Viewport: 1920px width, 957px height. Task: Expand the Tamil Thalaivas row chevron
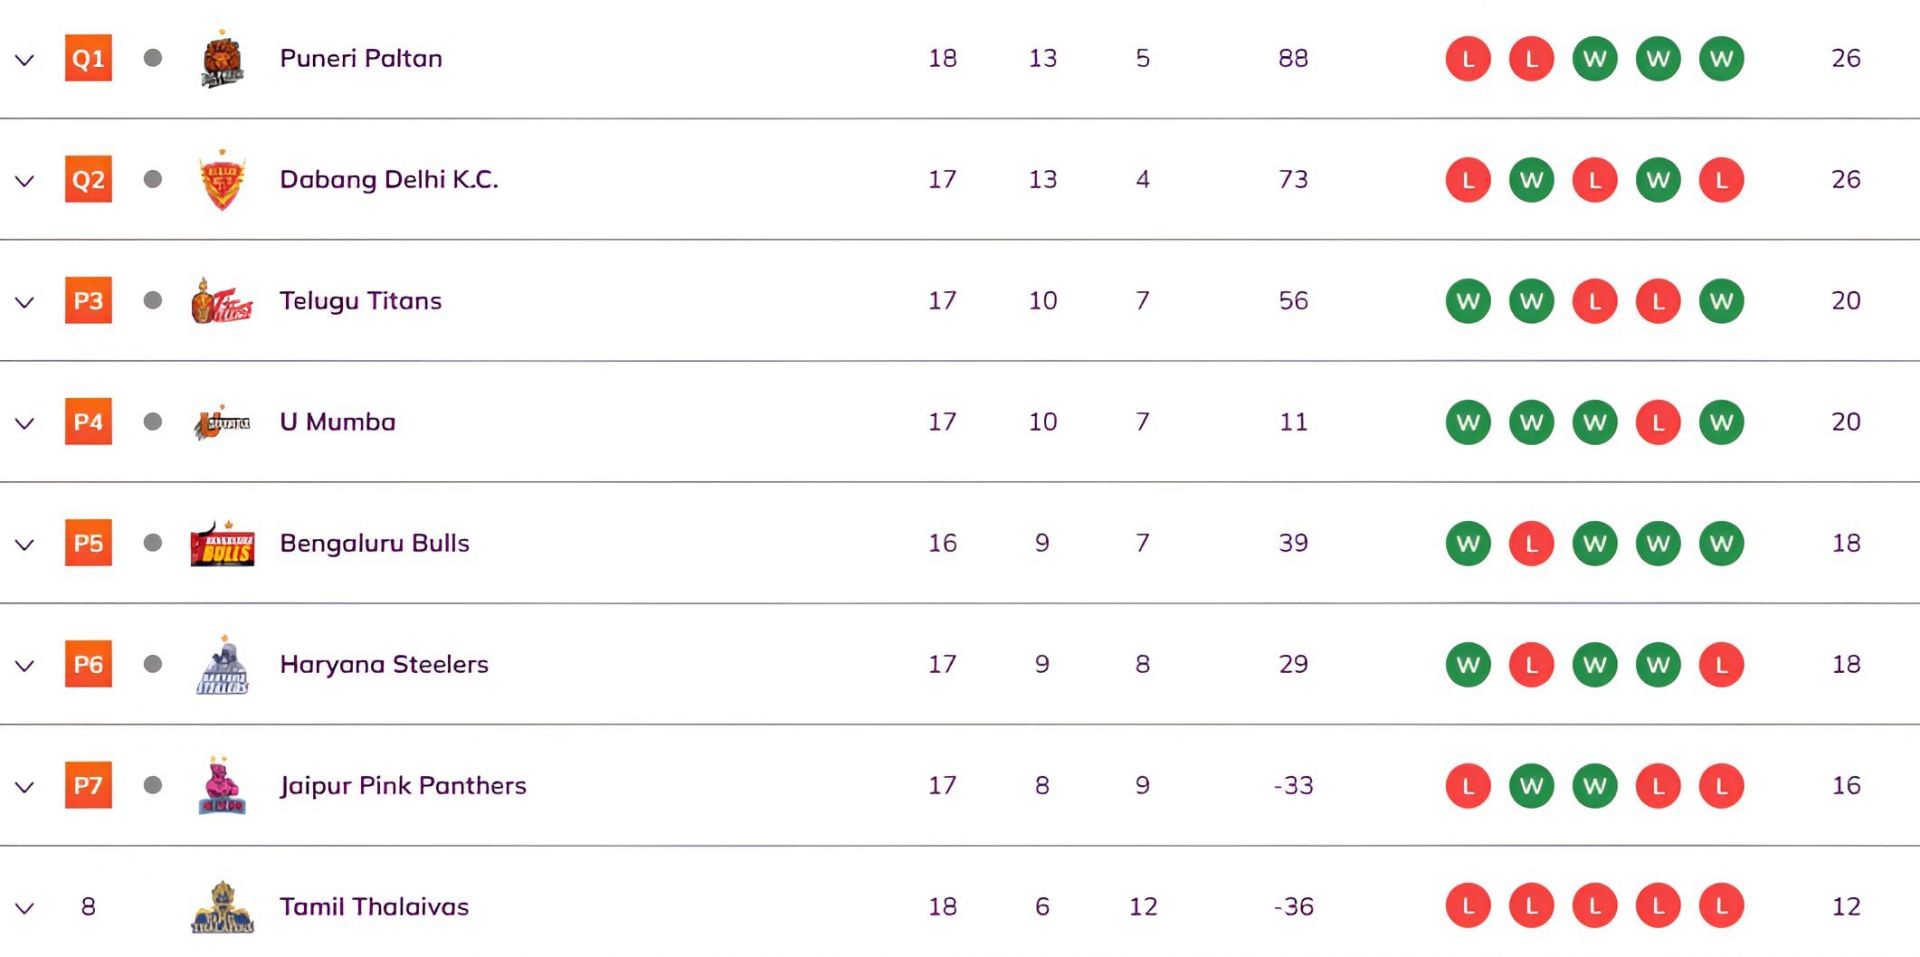pos(25,909)
